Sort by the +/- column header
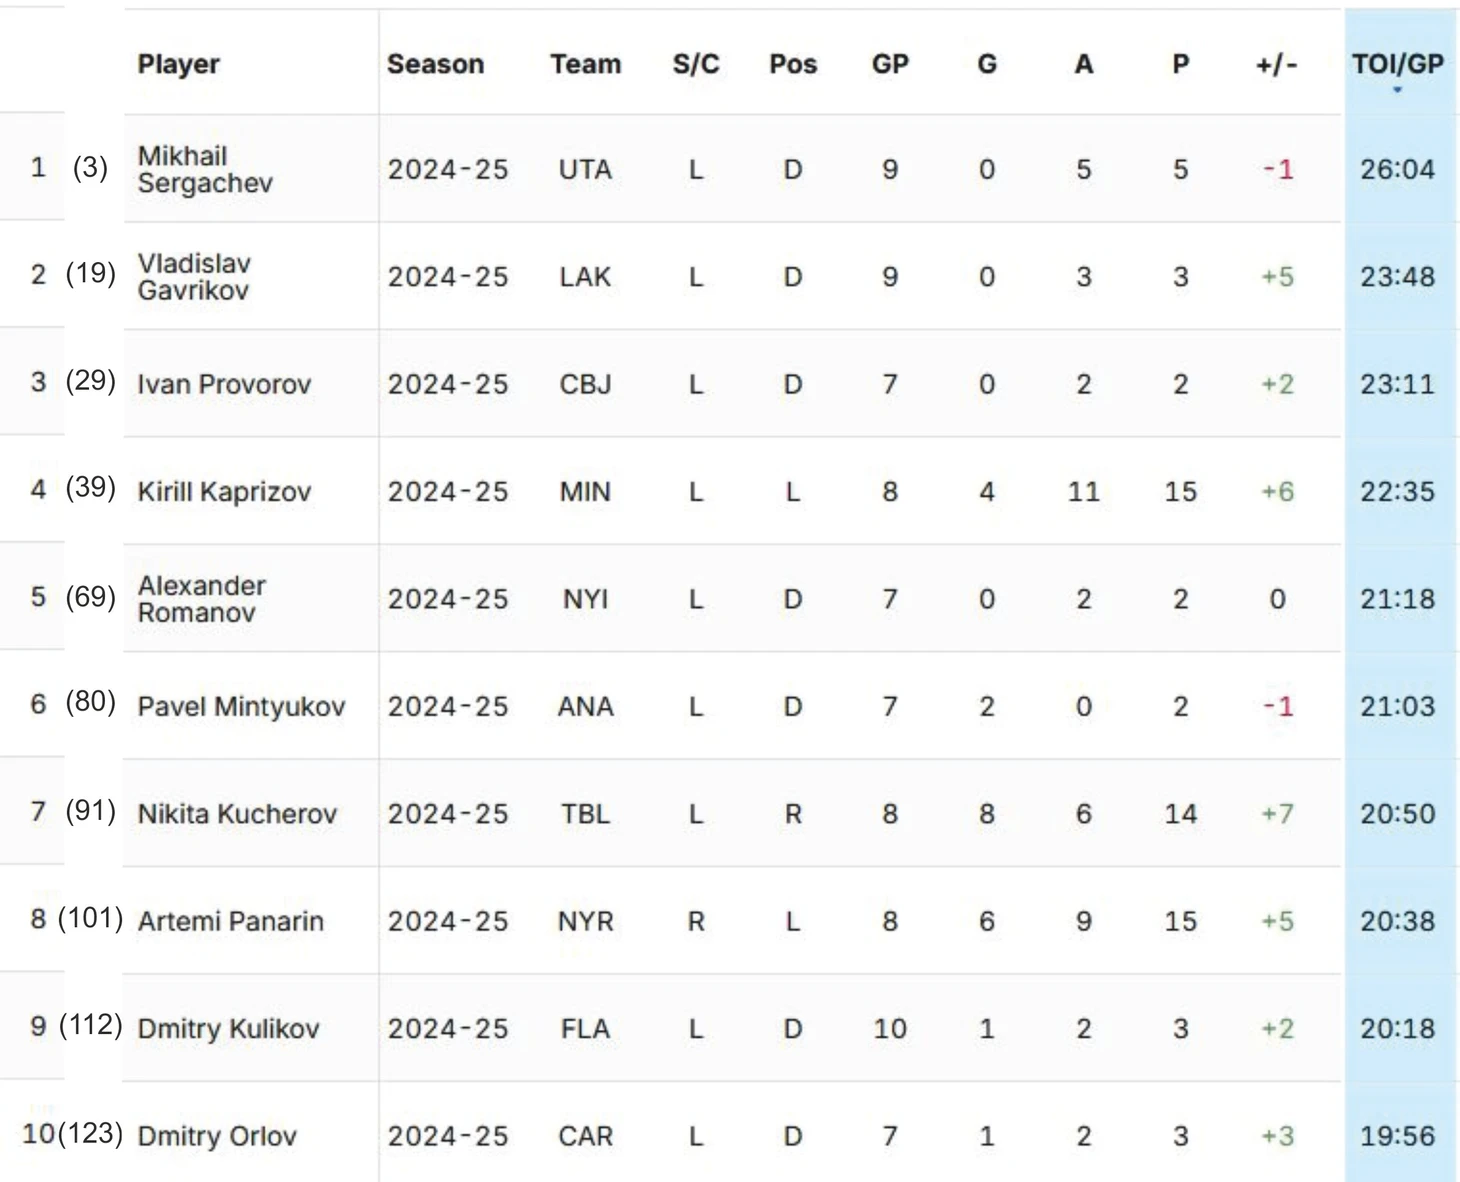 tap(1277, 64)
